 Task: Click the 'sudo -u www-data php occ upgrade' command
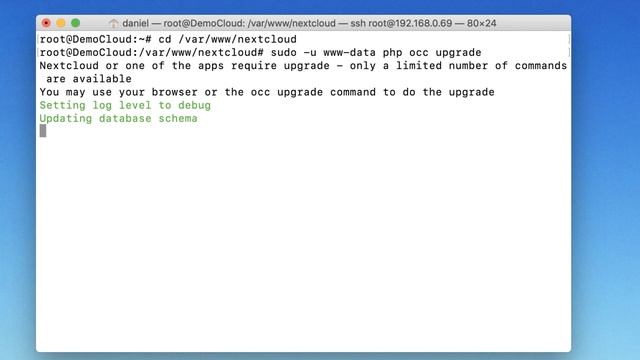coord(376,53)
